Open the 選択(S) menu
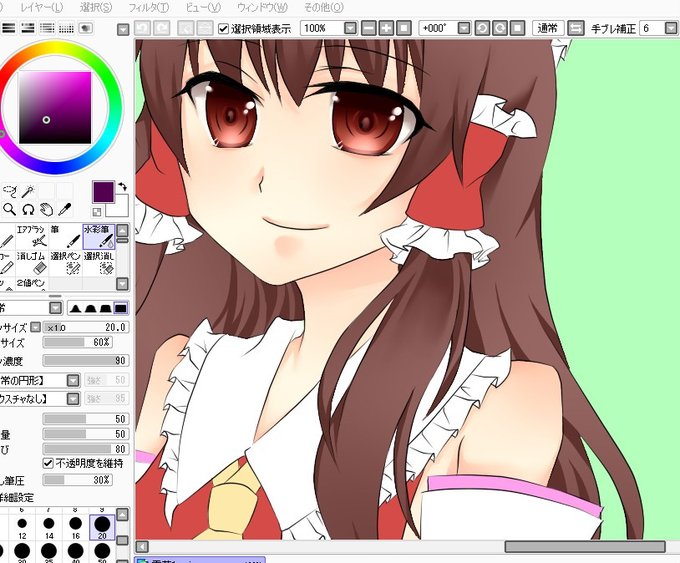 tap(96, 7)
